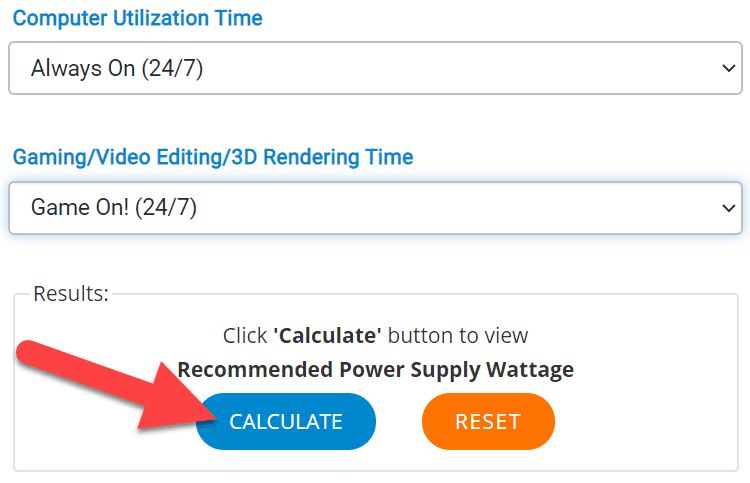Click the Computer Utilization Time label
750x483 pixels.
[x=138, y=18]
